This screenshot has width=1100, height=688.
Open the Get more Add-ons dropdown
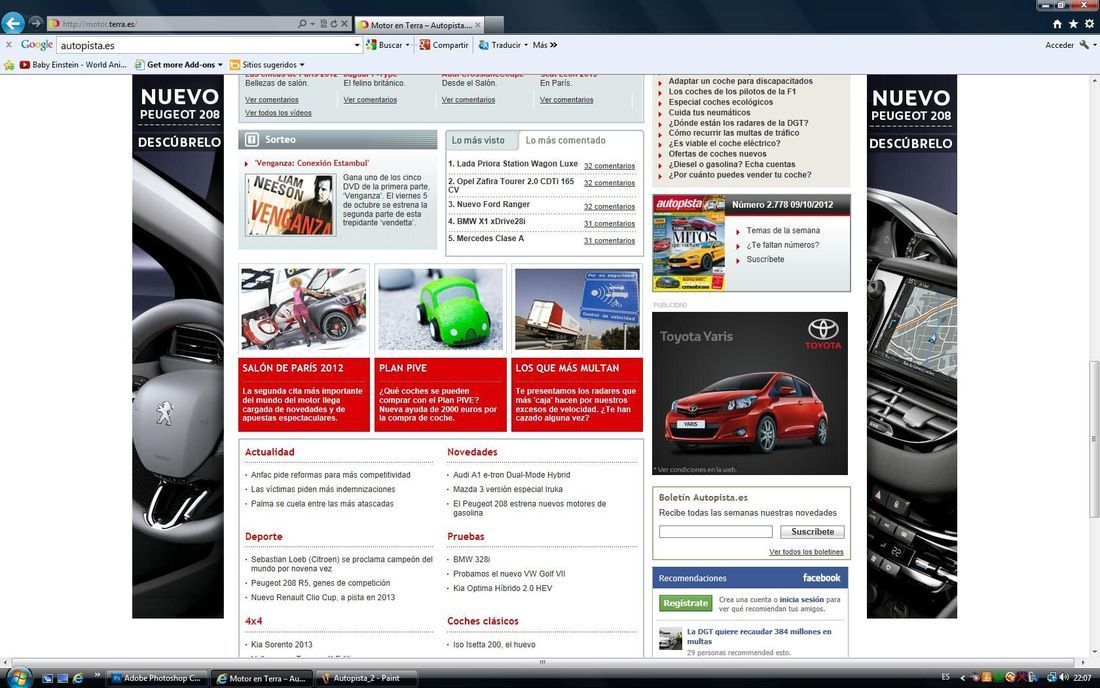click(220, 65)
